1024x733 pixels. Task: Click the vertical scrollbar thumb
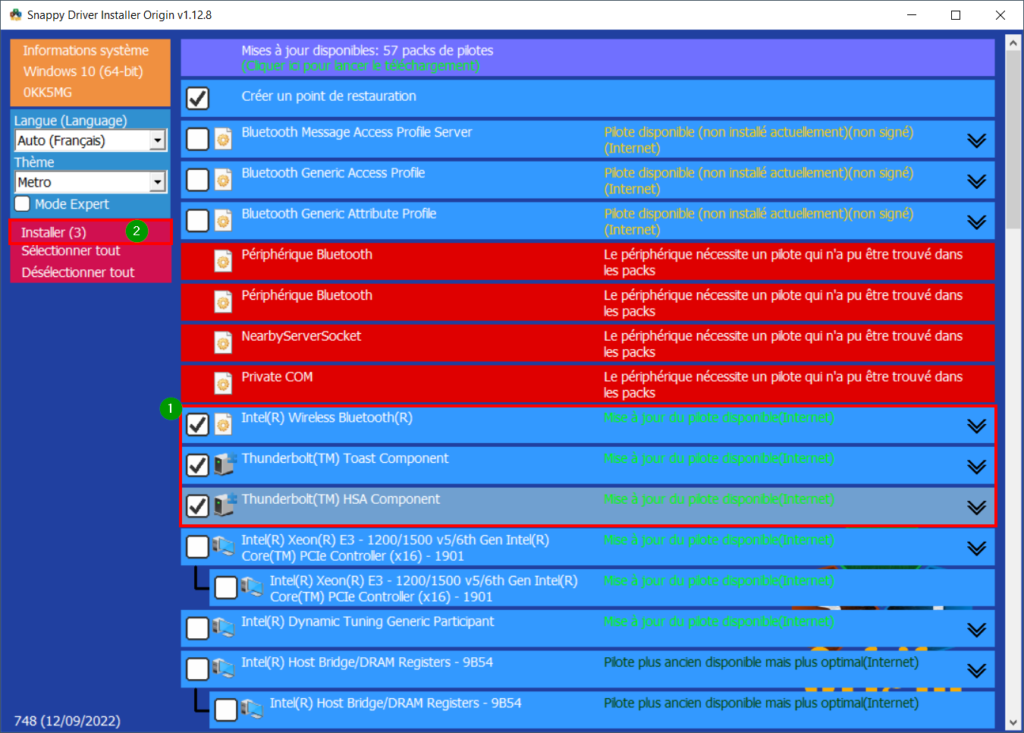(x=1013, y=140)
